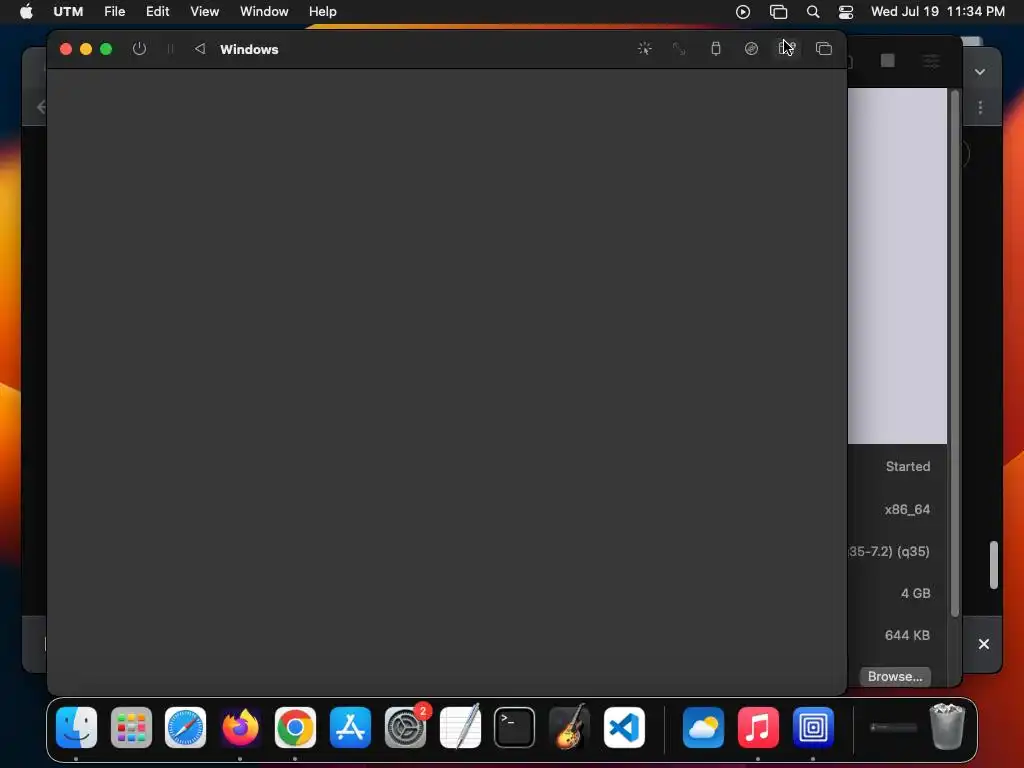
Task: Select the 'x86_64' architecture value
Action: coord(907,509)
